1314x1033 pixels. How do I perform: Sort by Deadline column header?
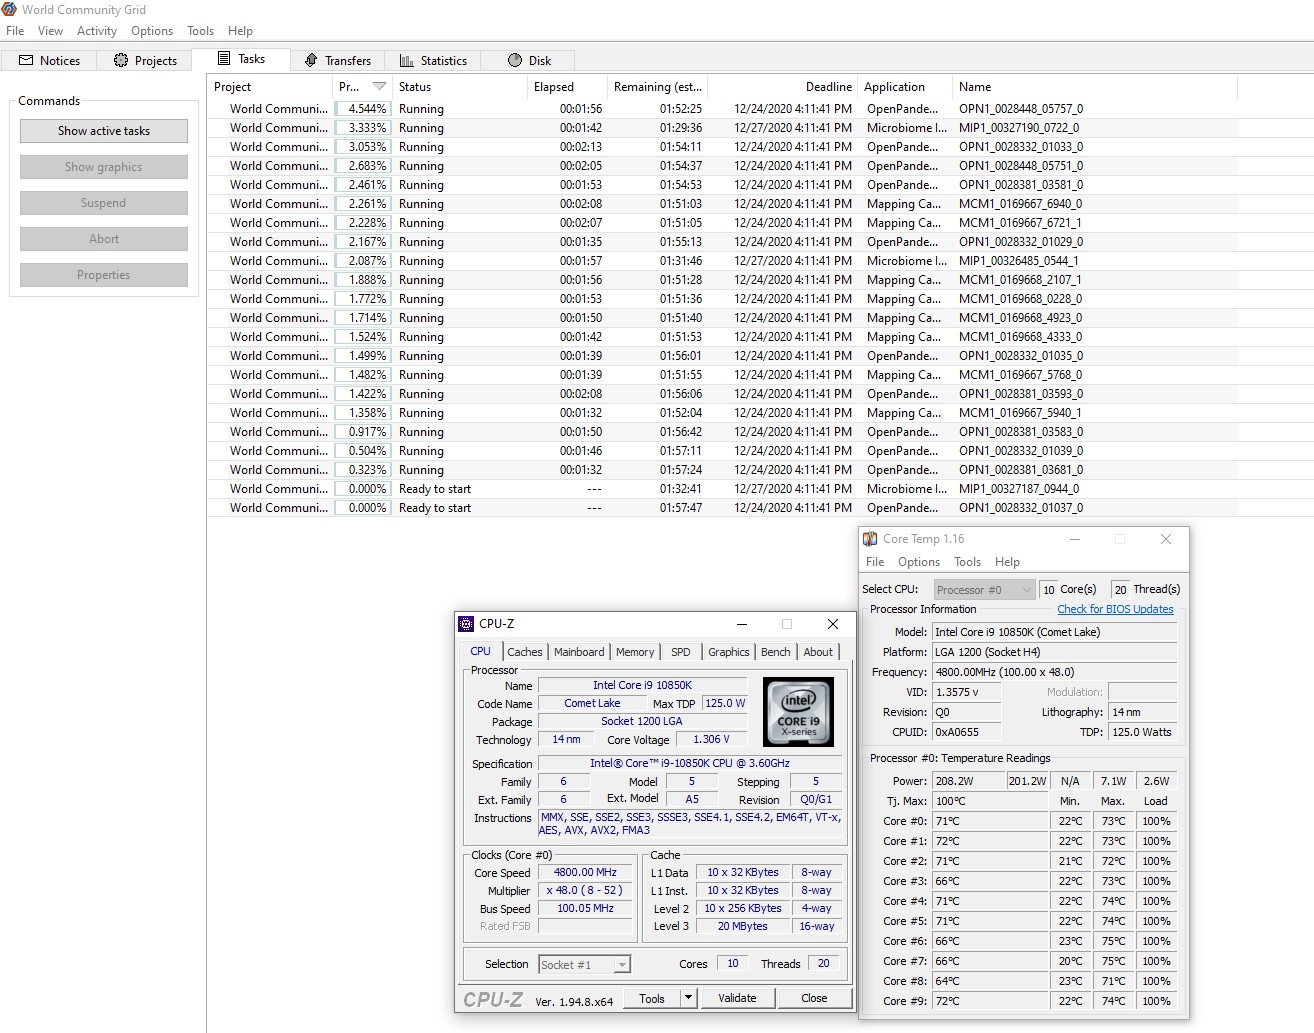coord(783,87)
